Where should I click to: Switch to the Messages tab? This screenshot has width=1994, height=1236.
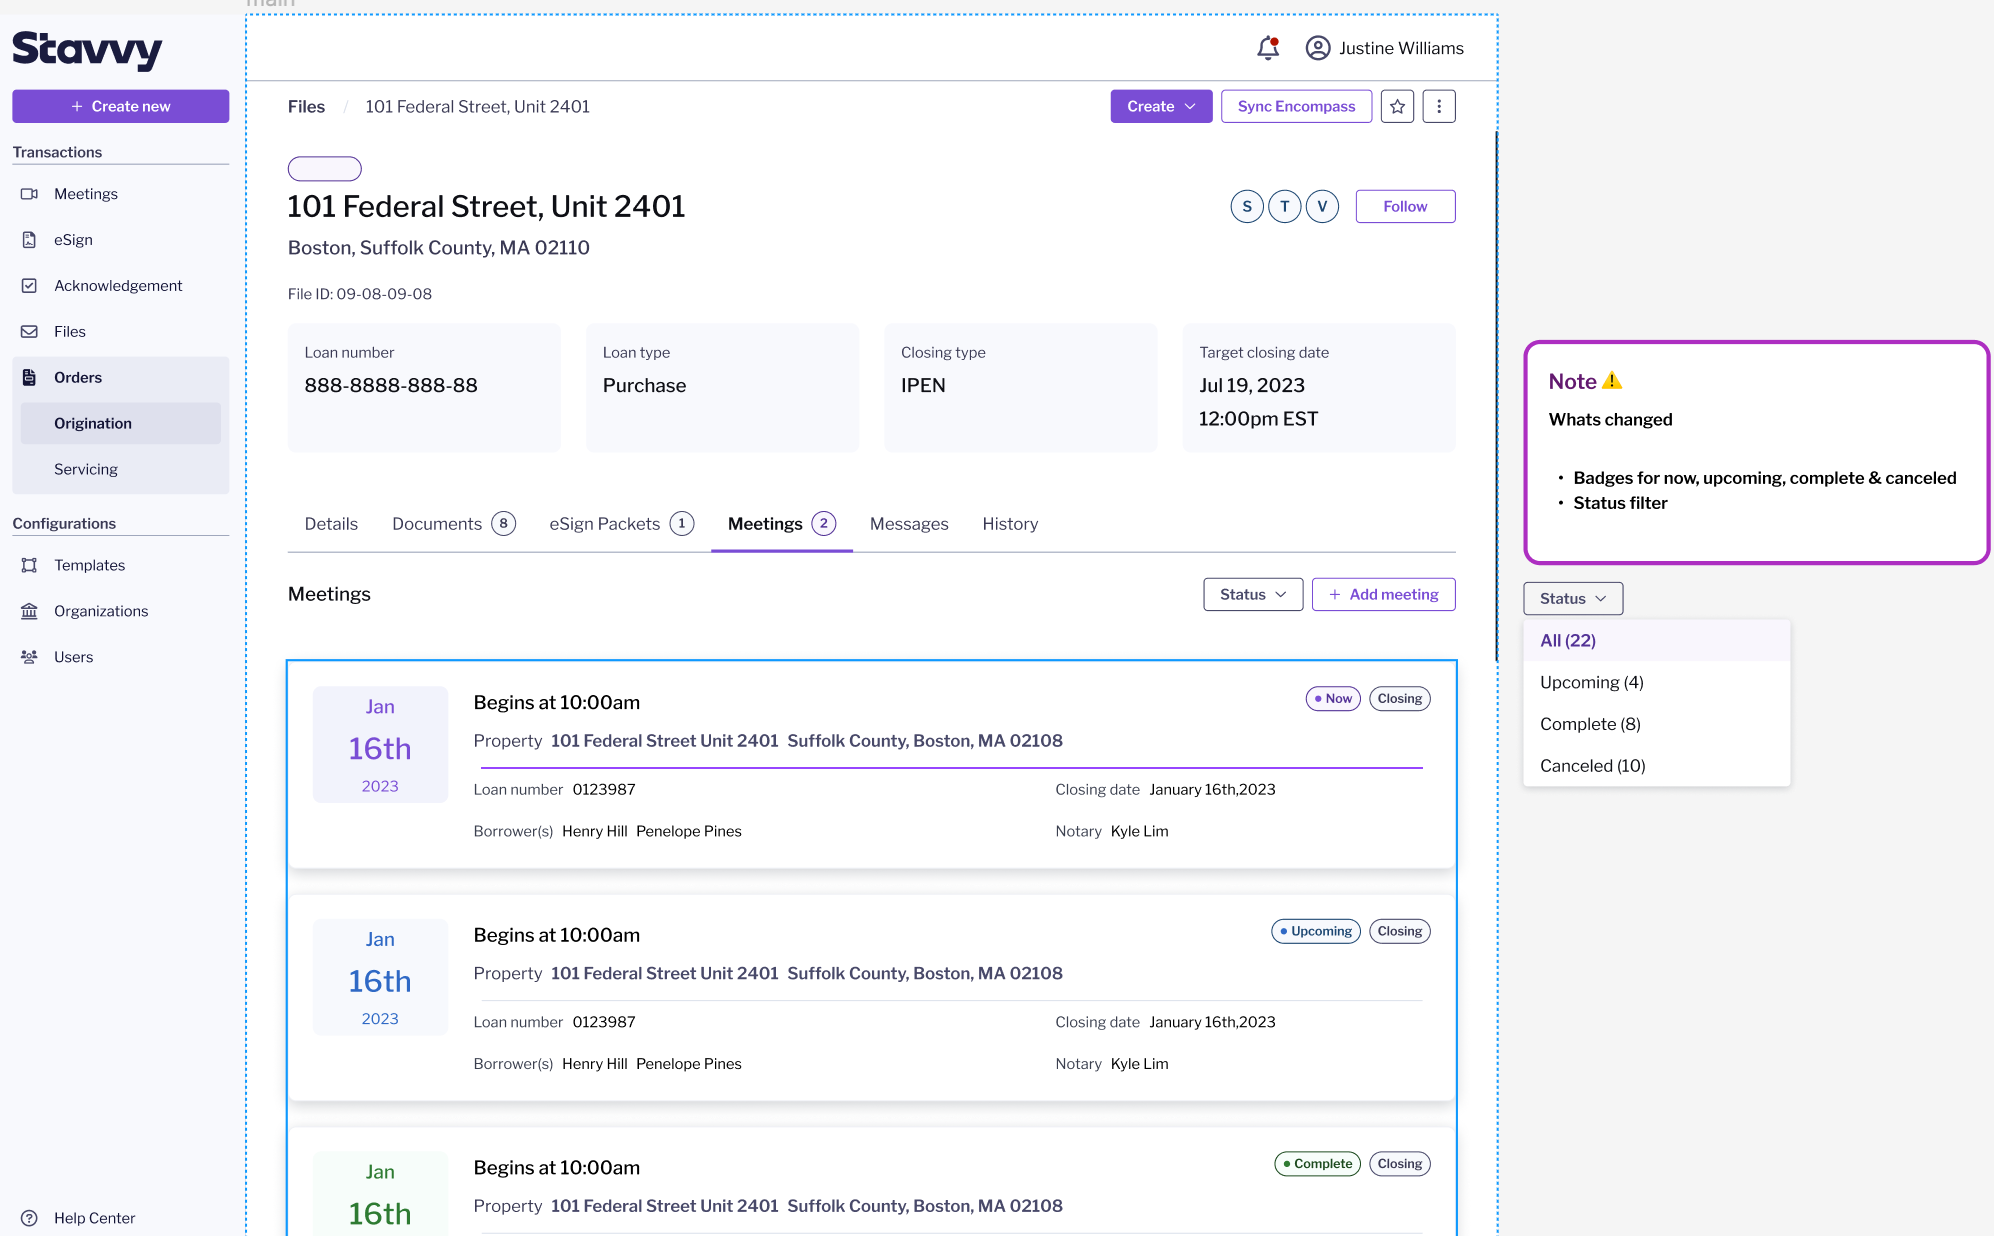[x=909, y=524]
